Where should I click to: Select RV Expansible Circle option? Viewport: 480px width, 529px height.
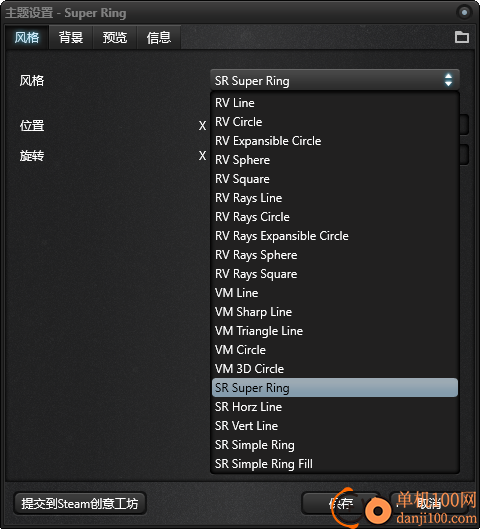334,141
